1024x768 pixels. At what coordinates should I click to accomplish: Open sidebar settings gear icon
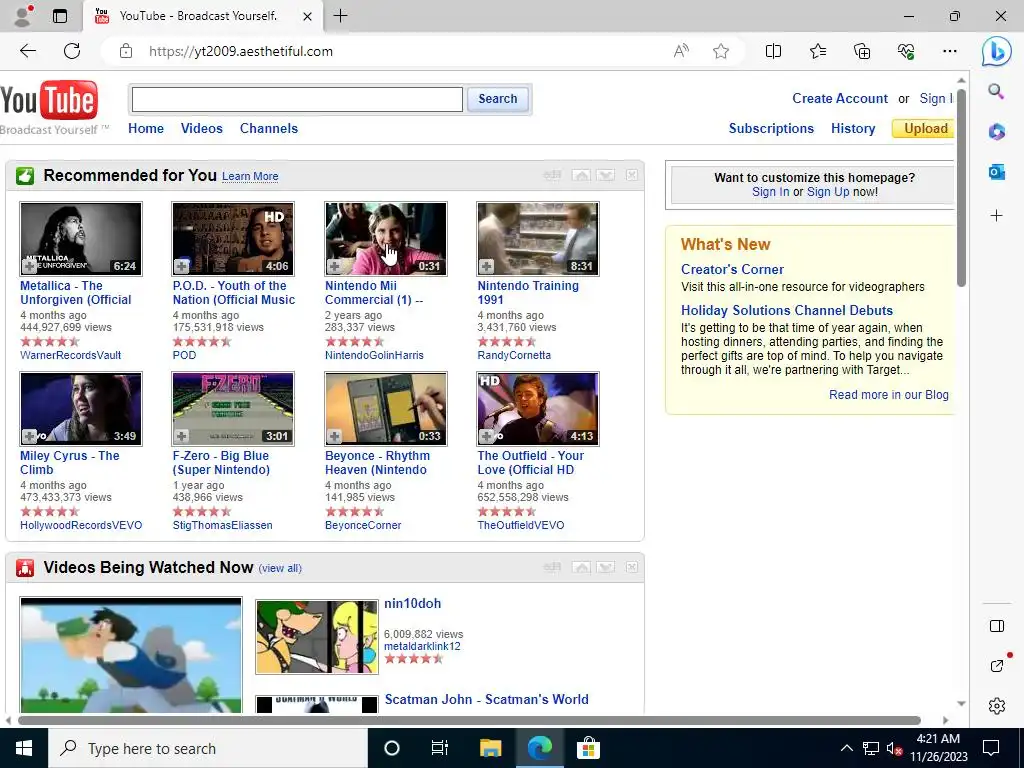997,706
